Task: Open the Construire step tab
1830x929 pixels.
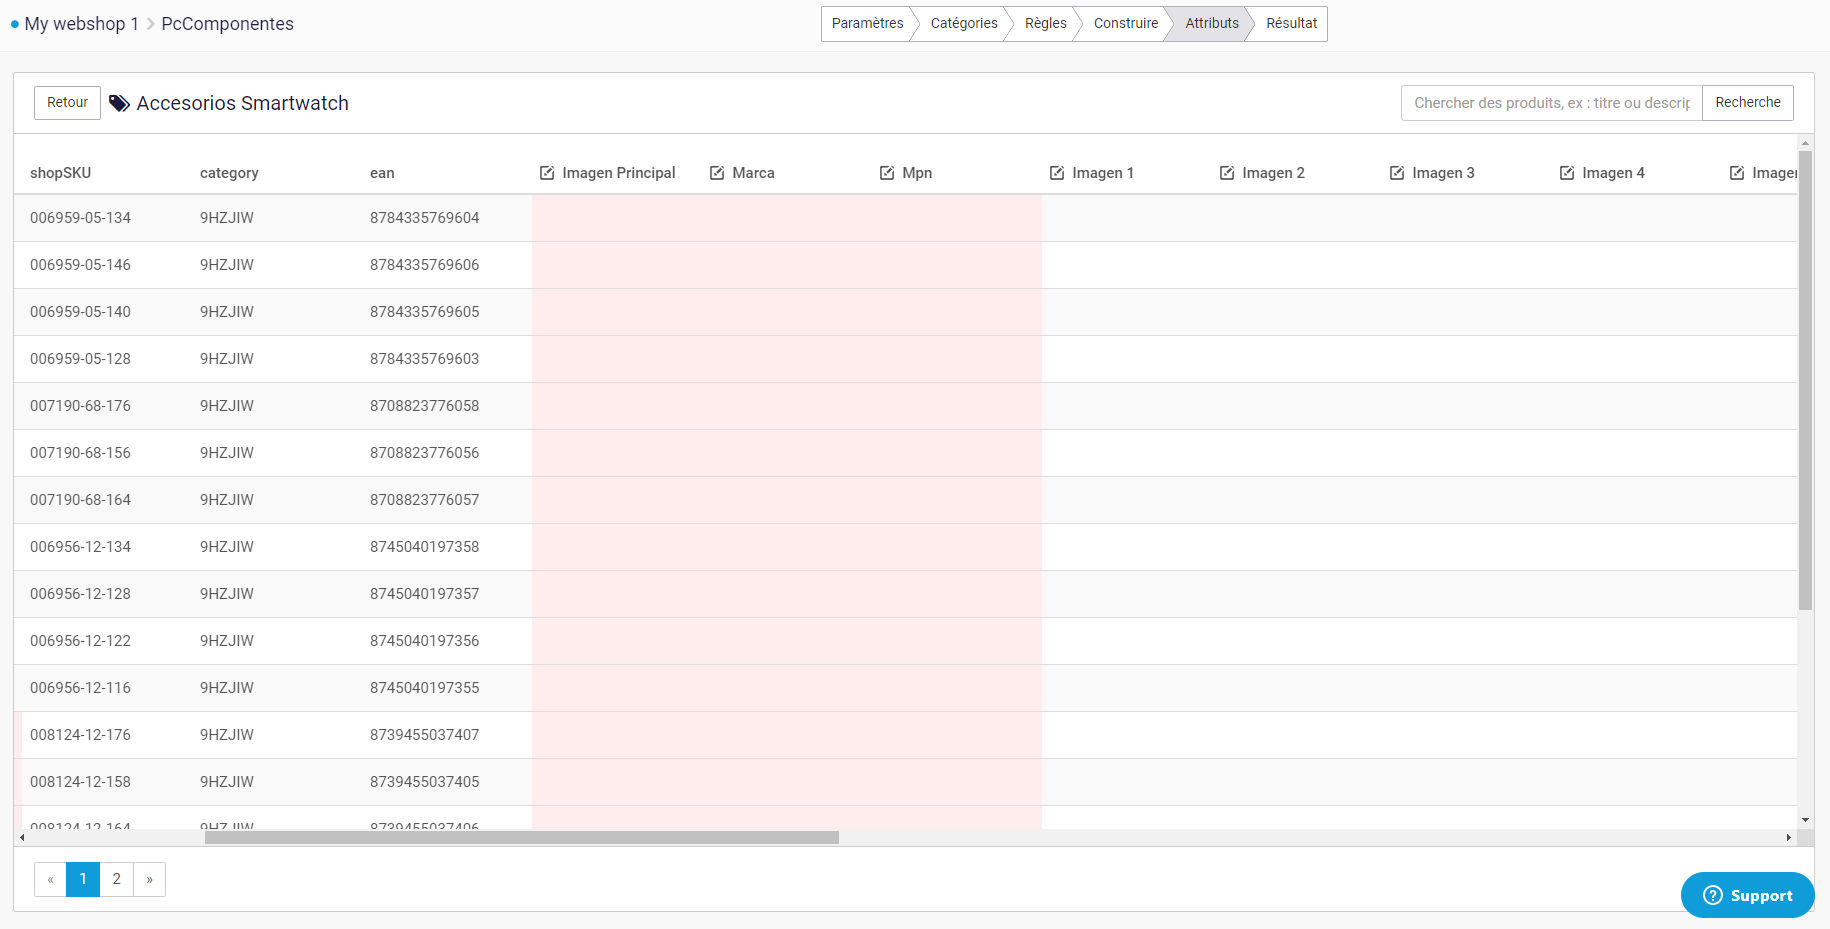Action: point(1126,24)
